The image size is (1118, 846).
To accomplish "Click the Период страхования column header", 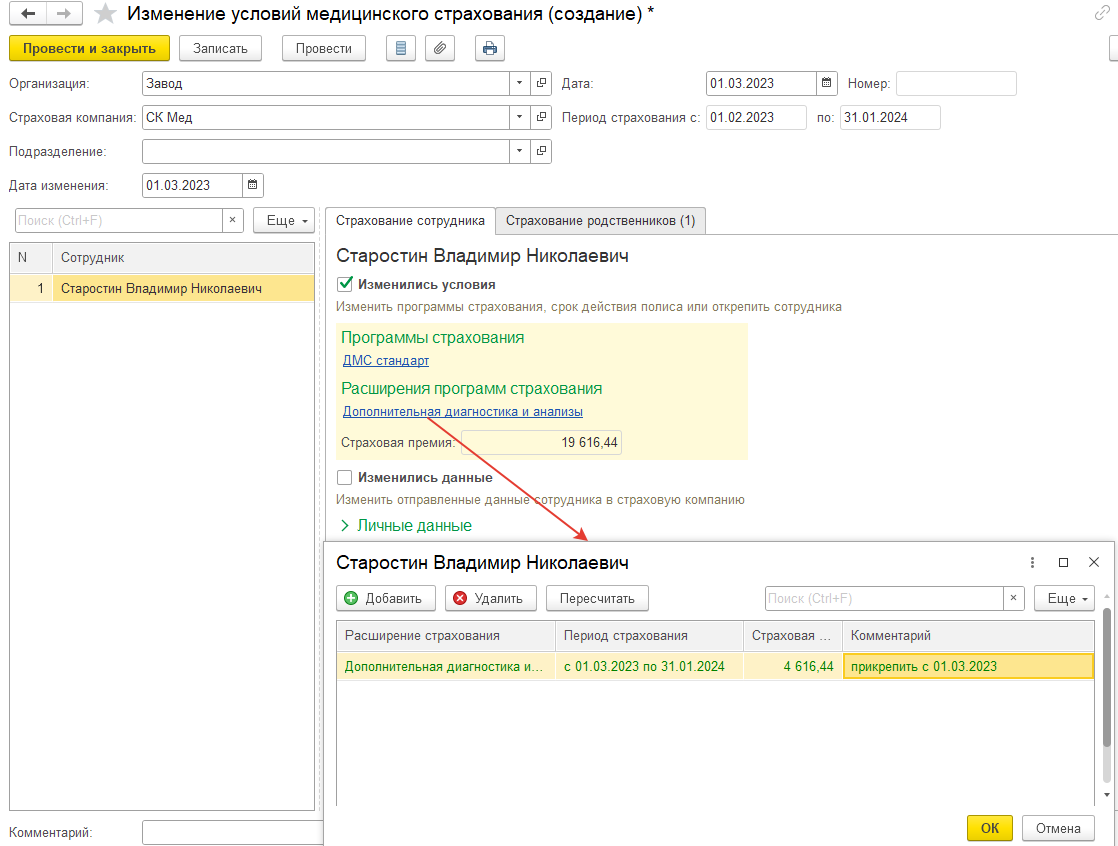I will click(x=649, y=636).
